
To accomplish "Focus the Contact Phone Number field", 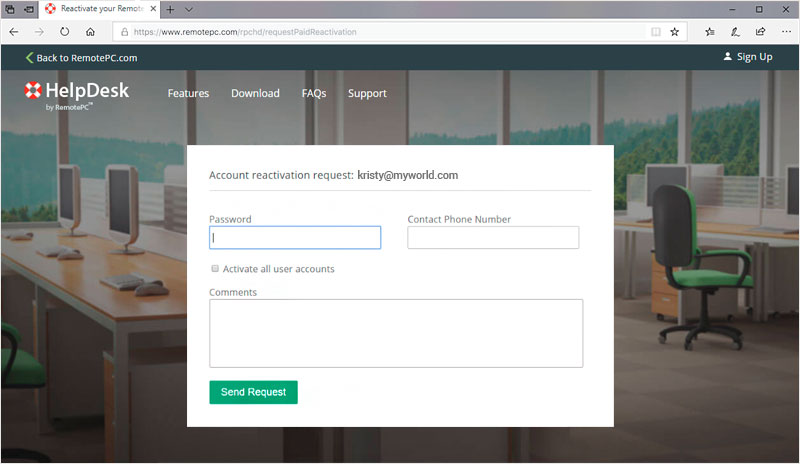I will pyautogui.click(x=493, y=237).
